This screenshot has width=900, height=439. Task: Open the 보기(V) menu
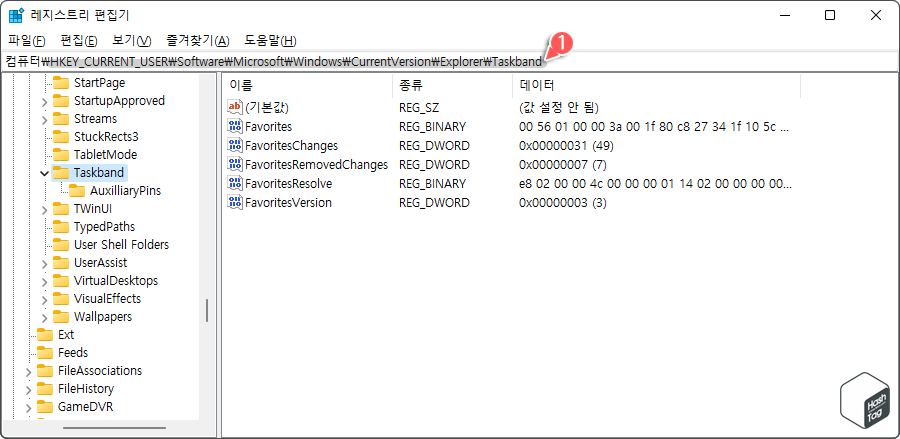click(131, 41)
